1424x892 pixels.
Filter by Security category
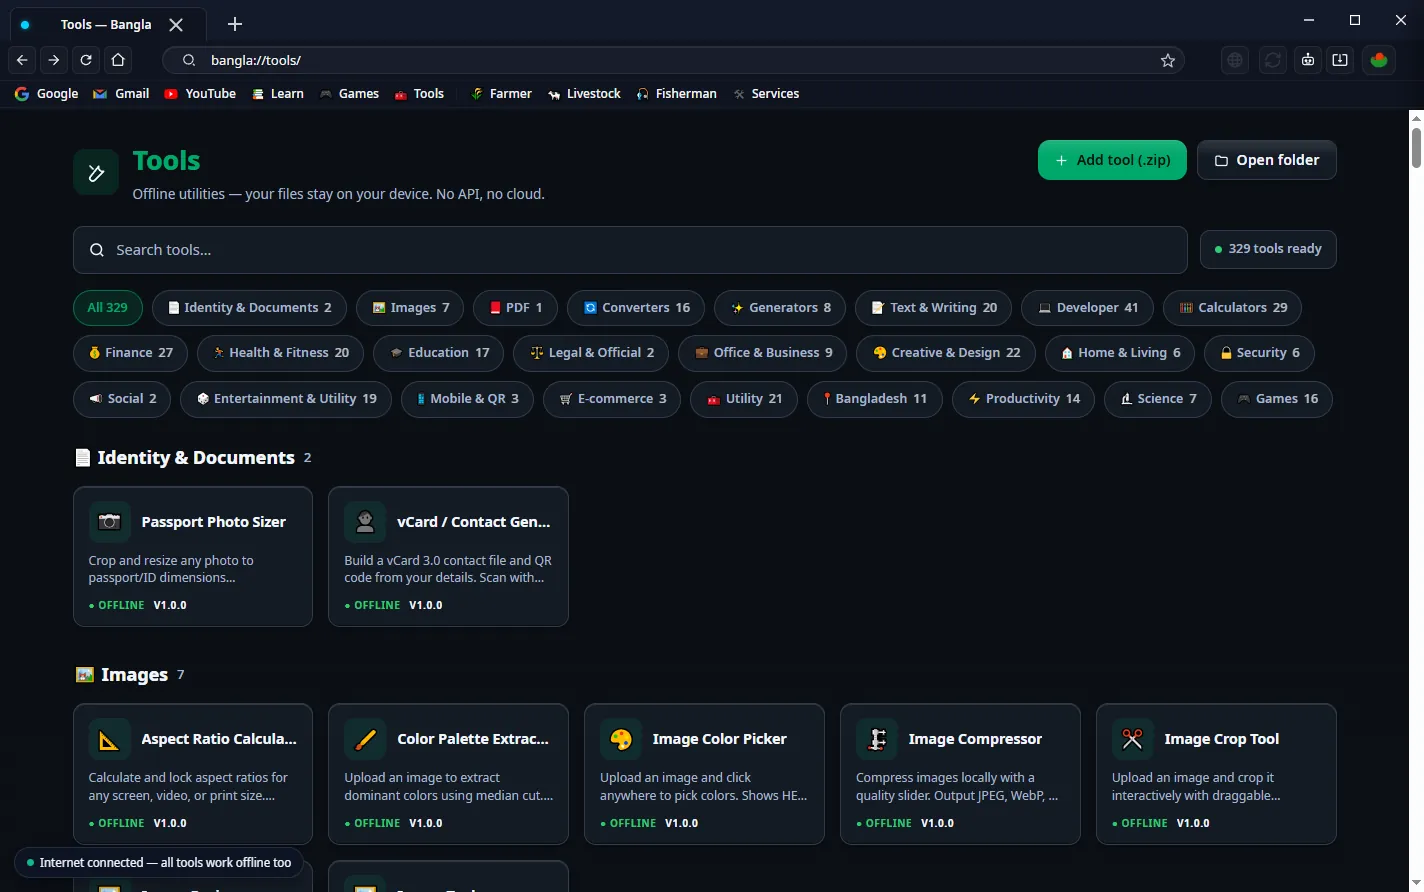point(1259,353)
